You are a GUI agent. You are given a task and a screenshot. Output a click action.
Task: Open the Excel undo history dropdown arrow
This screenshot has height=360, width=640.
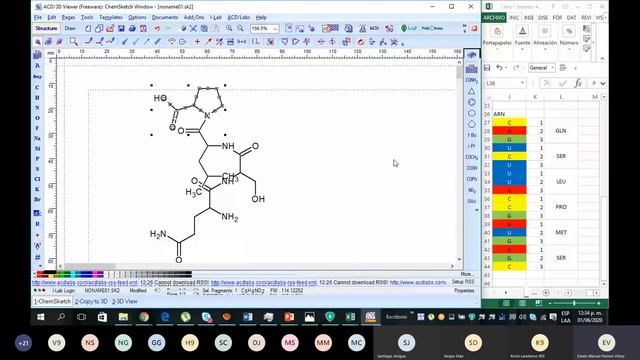(x=506, y=68)
